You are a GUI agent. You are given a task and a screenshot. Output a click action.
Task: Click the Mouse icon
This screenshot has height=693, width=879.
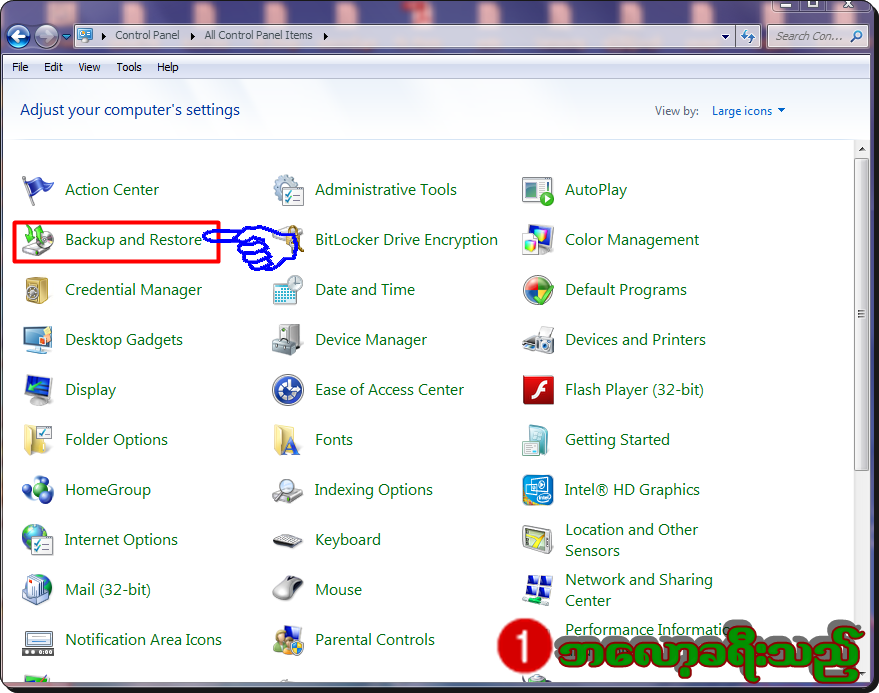288,589
